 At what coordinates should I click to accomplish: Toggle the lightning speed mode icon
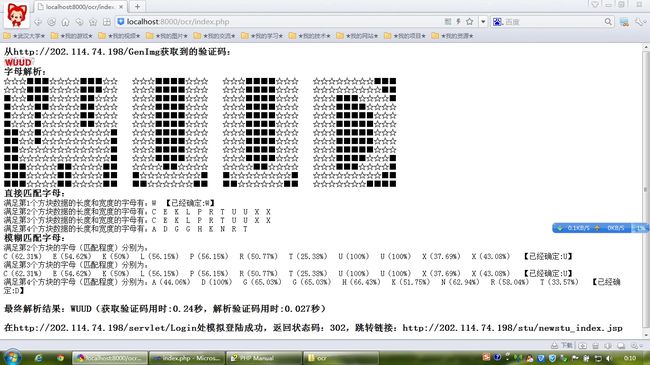click(458, 22)
